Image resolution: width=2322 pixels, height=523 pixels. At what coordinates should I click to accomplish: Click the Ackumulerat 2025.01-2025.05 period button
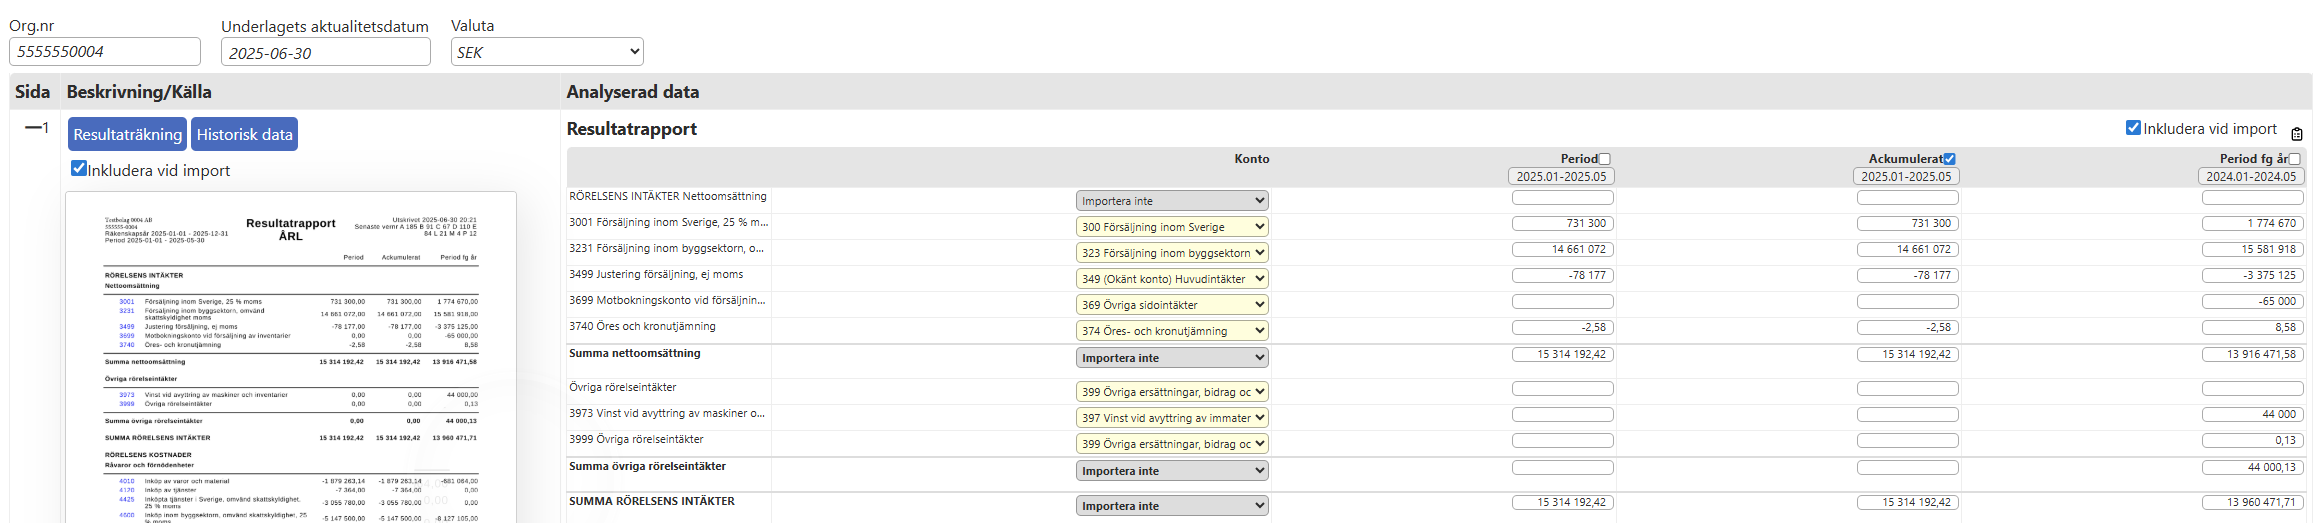click(1906, 177)
